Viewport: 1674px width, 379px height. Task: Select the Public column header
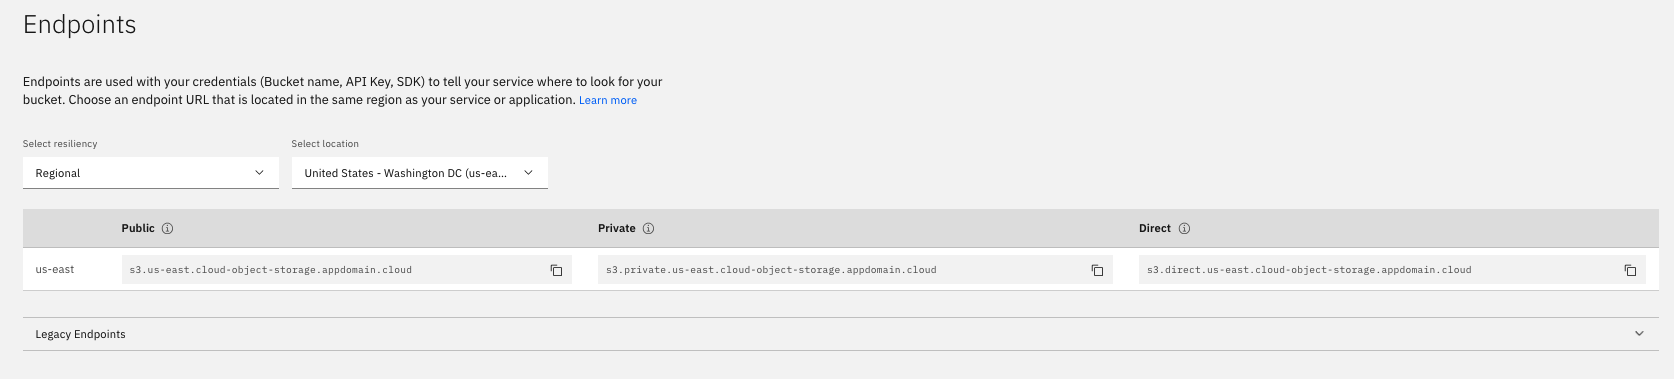(x=138, y=229)
